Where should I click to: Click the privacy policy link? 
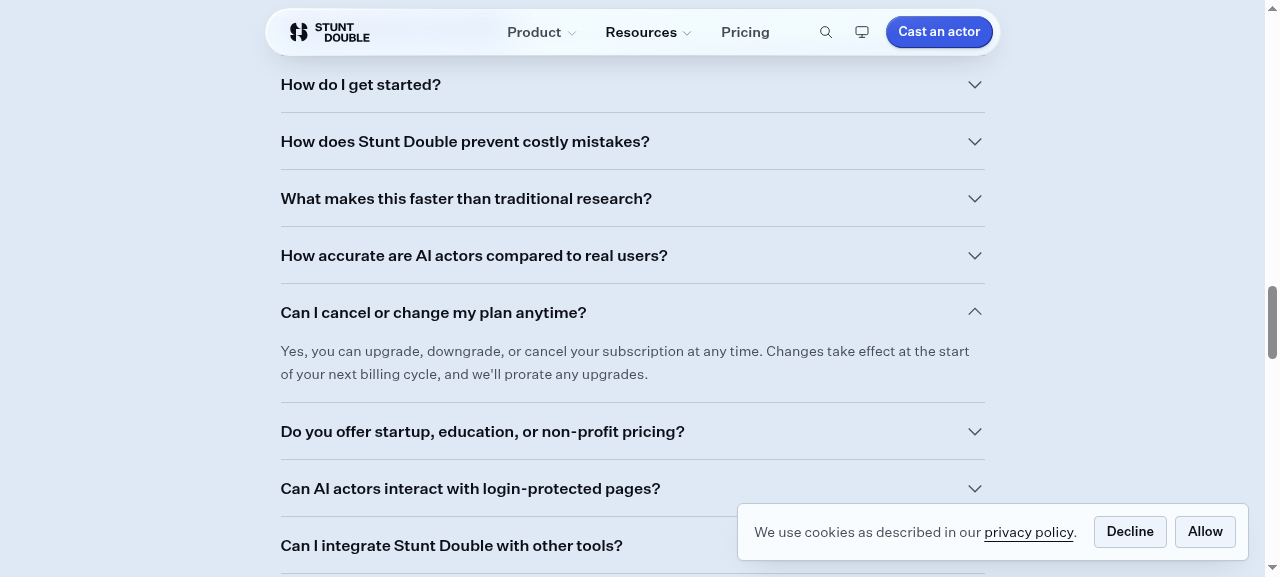click(1029, 532)
